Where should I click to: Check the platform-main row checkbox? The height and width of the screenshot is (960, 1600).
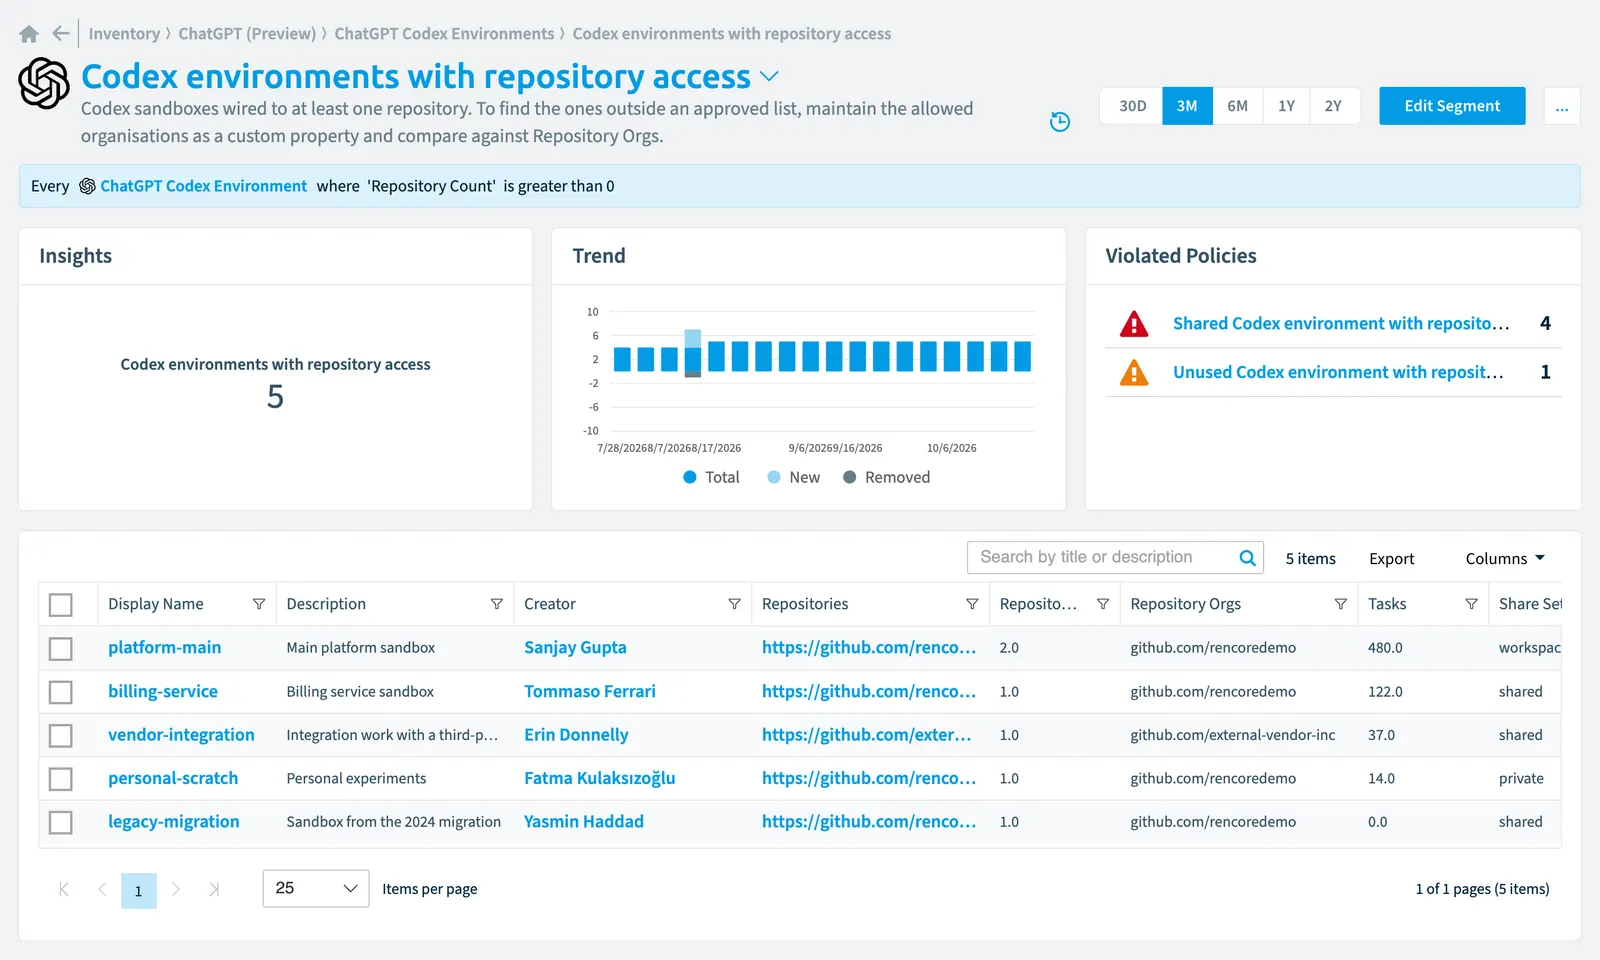pyautogui.click(x=61, y=648)
